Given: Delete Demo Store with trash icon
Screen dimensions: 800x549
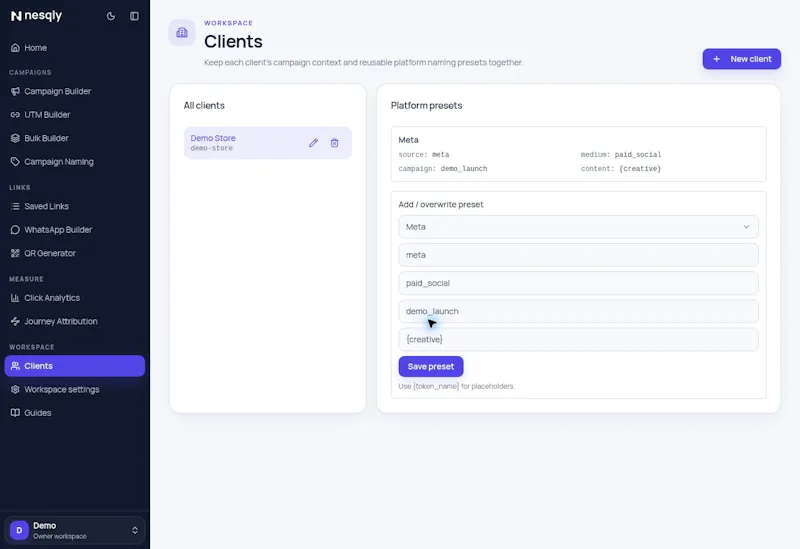Looking at the screenshot, I should click(x=334, y=143).
